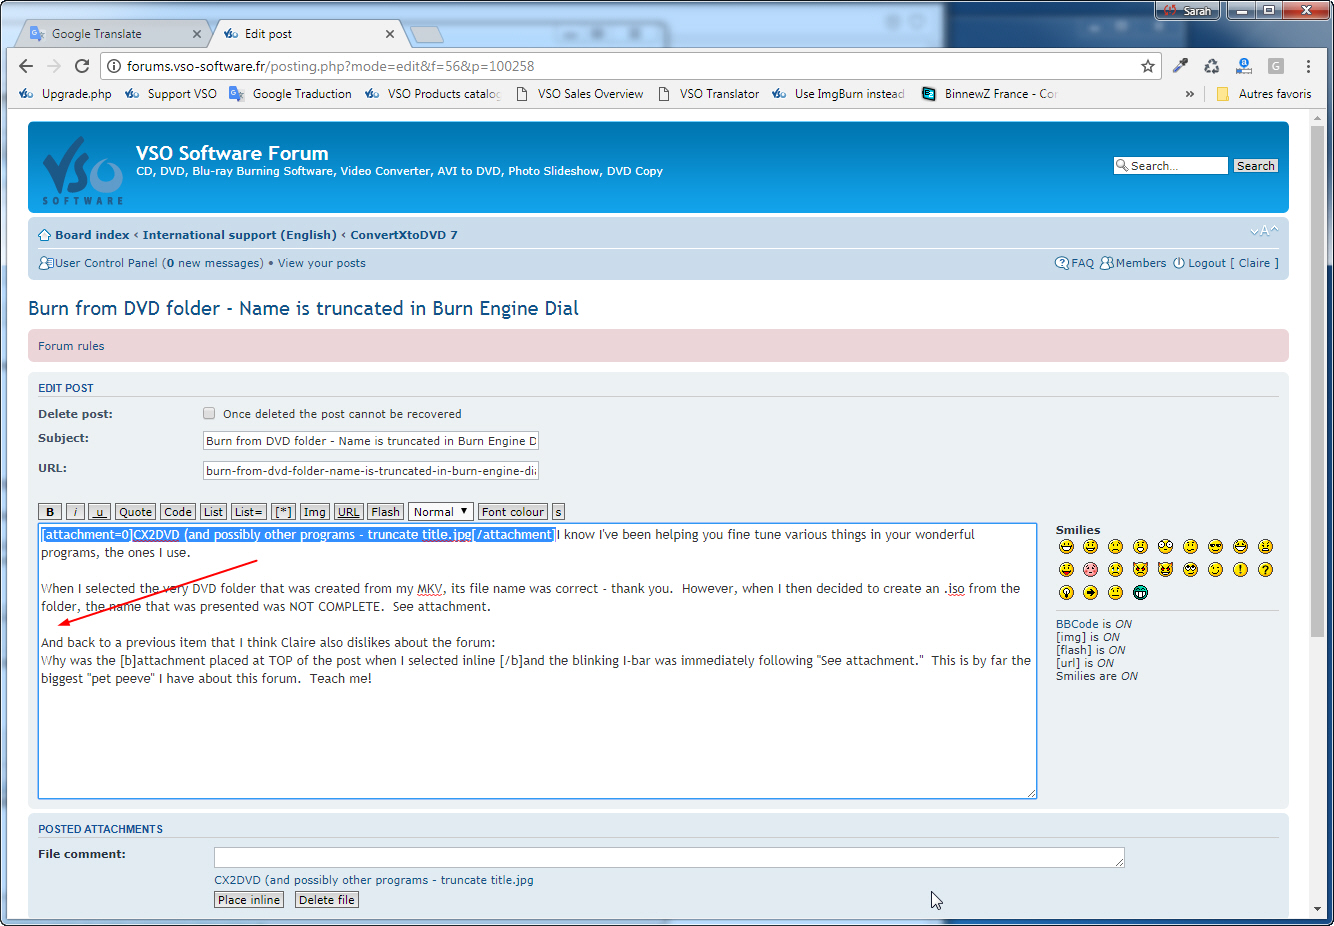Open the FAQ link
This screenshot has width=1334, height=926.
(x=1075, y=263)
